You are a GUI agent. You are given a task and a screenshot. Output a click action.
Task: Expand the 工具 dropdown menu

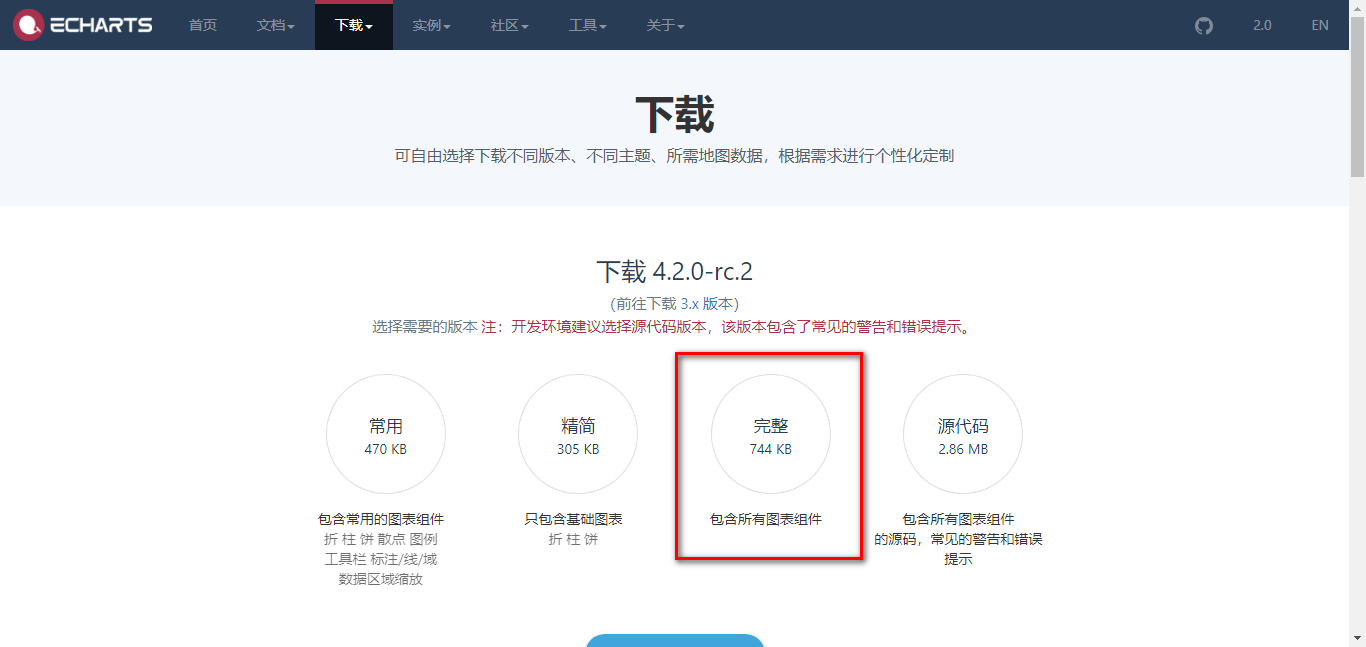[588, 25]
